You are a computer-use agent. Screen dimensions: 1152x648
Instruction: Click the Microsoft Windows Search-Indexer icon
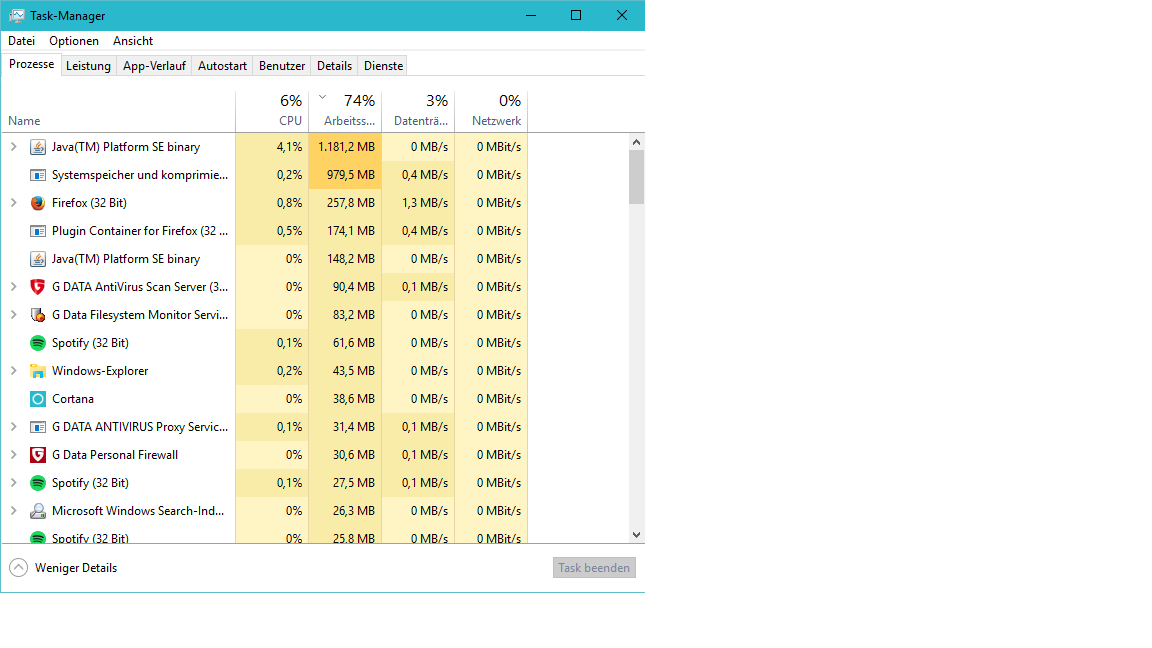[x=37, y=511]
